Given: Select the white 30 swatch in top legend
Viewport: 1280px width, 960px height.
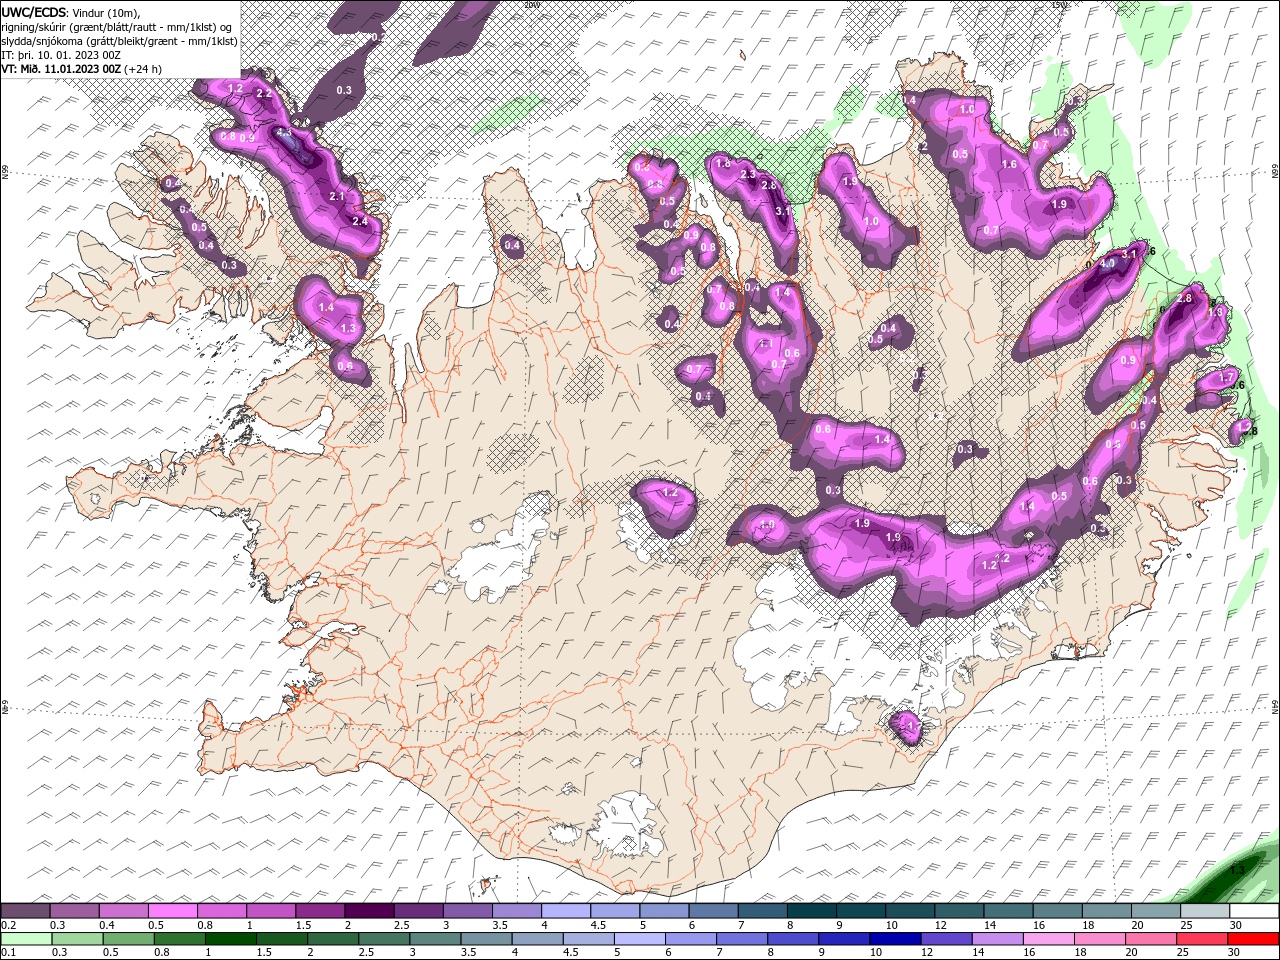Looking at the screenshot, I should (1255, 911).
